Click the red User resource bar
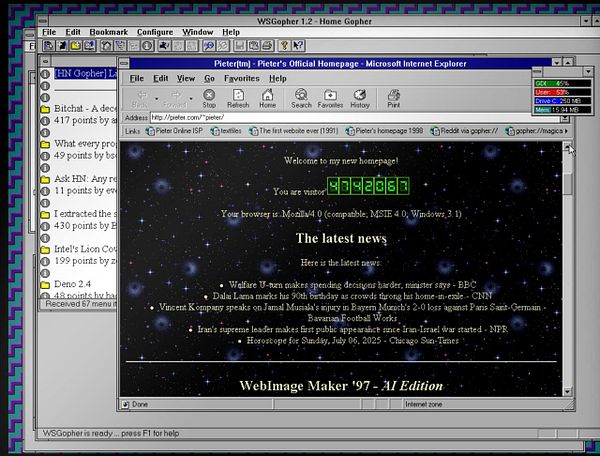The image size is (600, 456). click(x=562, y=92)
